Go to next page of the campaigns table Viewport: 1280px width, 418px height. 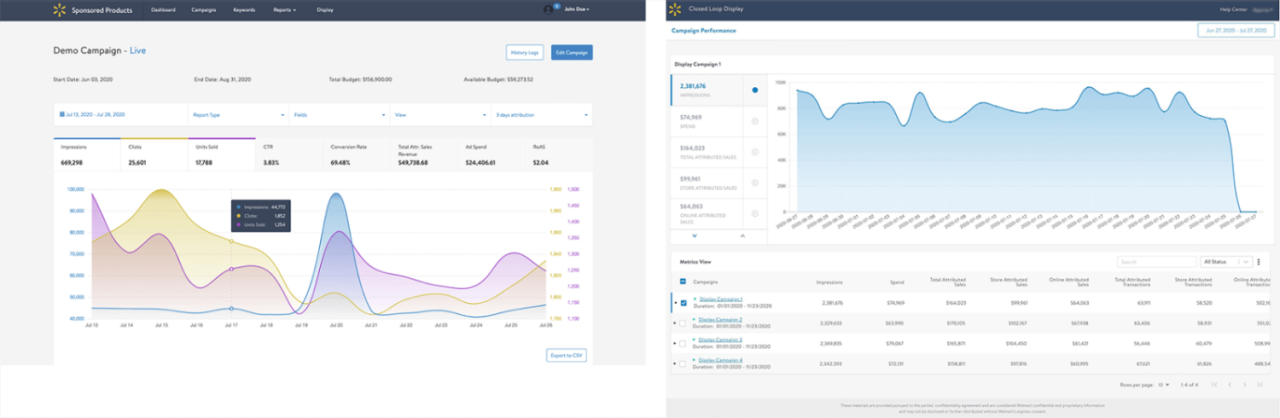pos(1245,385)
